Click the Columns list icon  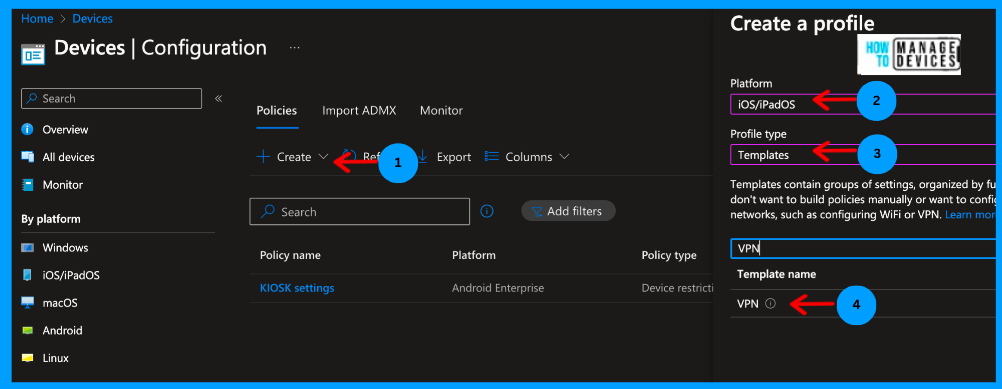491,156
